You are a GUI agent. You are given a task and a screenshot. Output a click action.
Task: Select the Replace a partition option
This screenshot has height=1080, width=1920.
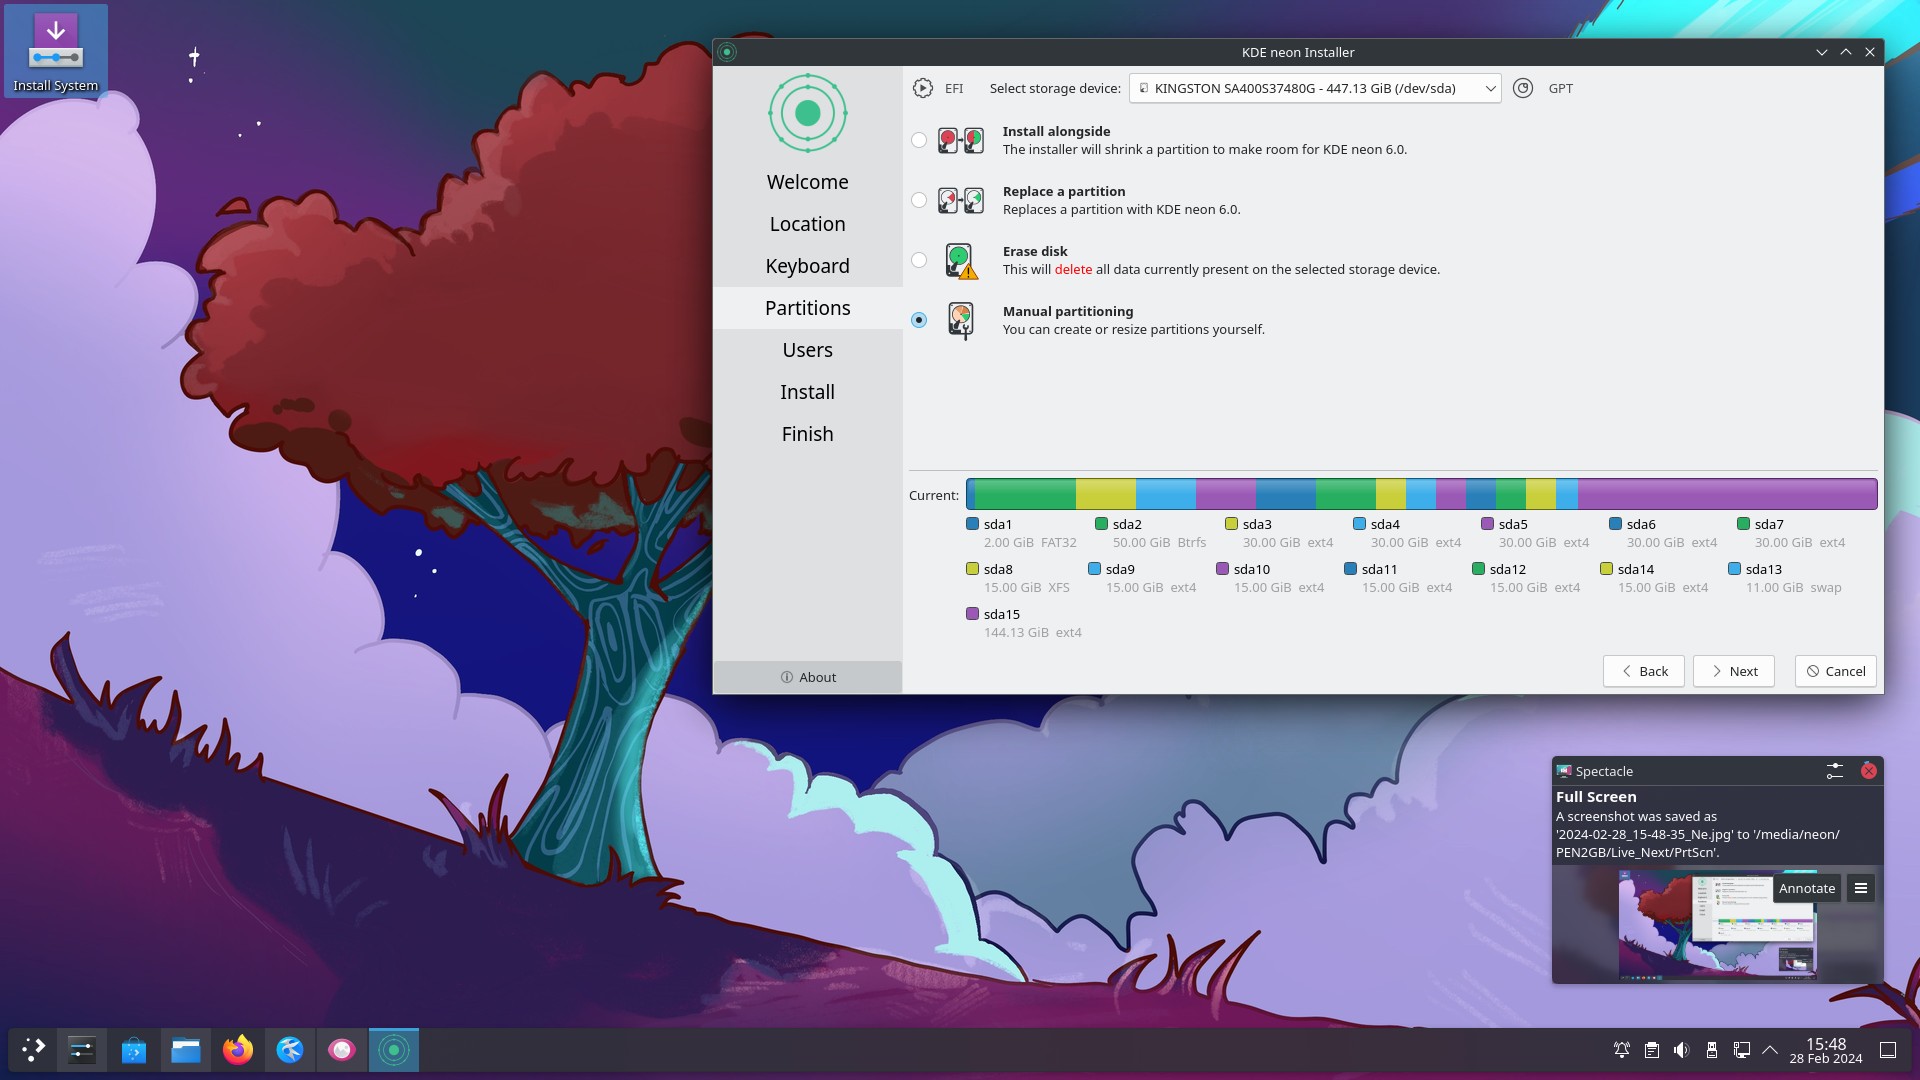point(919,201)
